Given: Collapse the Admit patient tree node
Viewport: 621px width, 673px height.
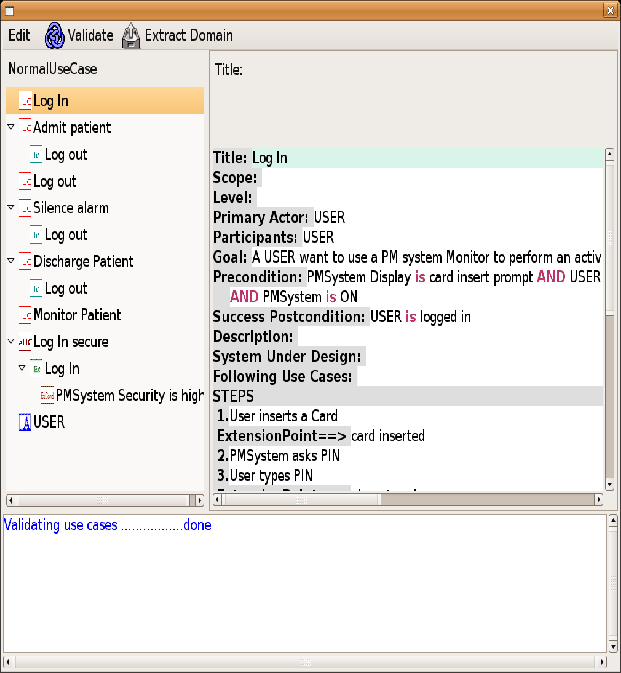Looking at the screenshot, I should coord(11,127).
